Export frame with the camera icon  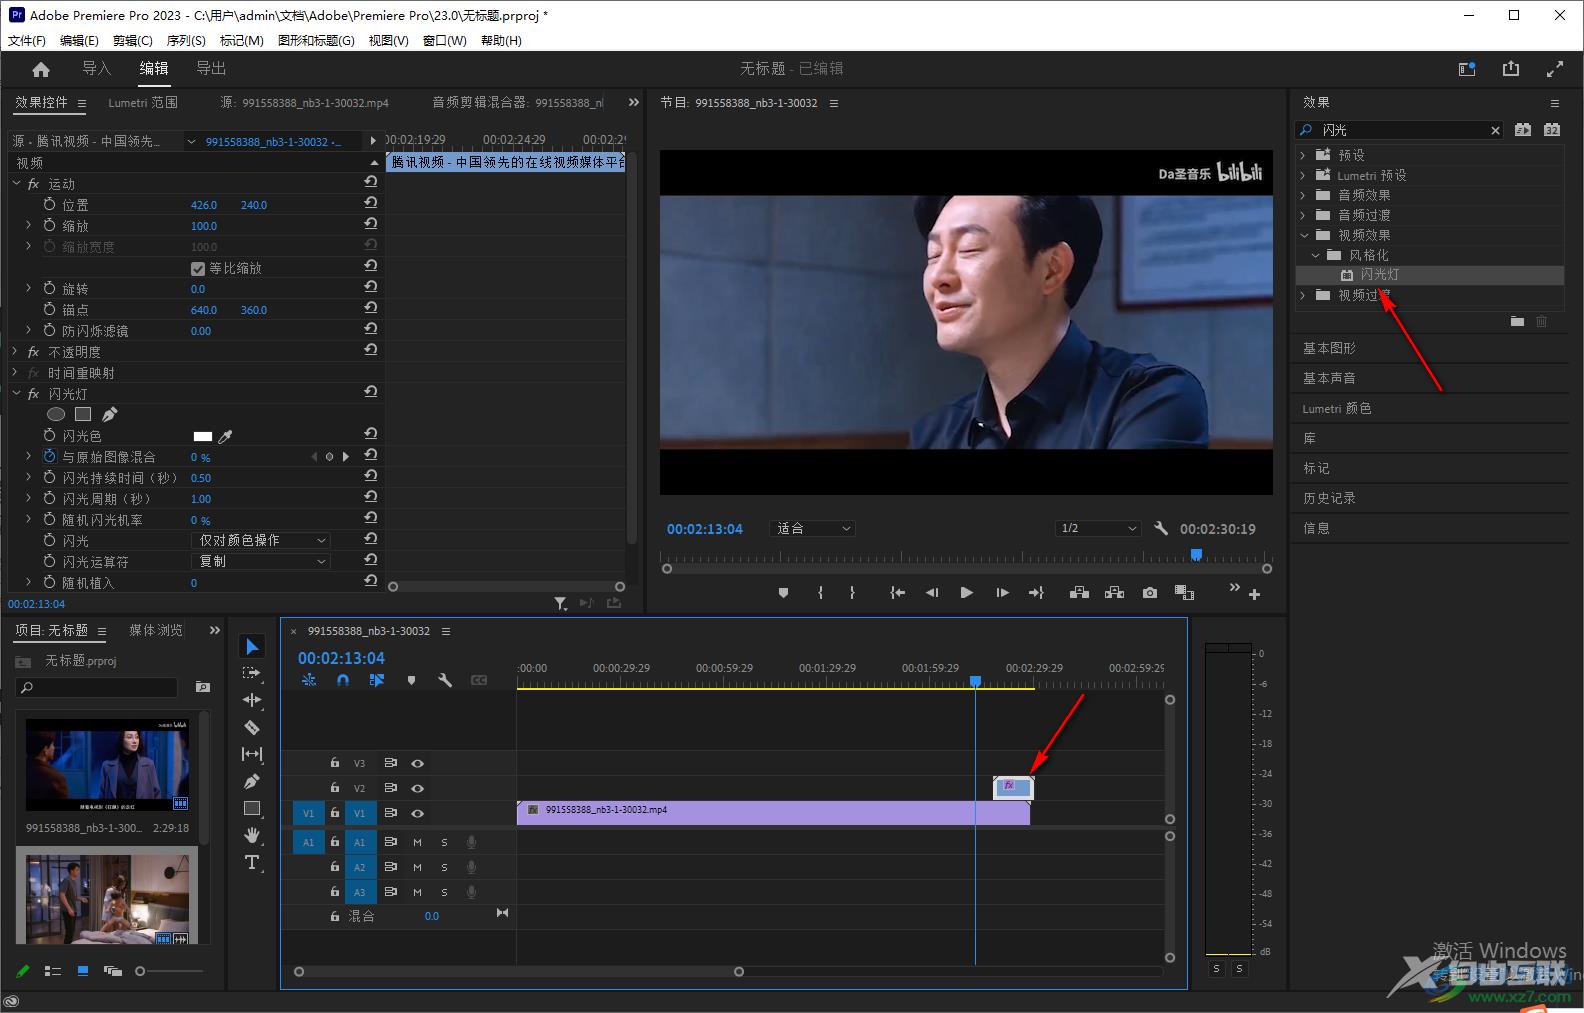point(1150,592)
